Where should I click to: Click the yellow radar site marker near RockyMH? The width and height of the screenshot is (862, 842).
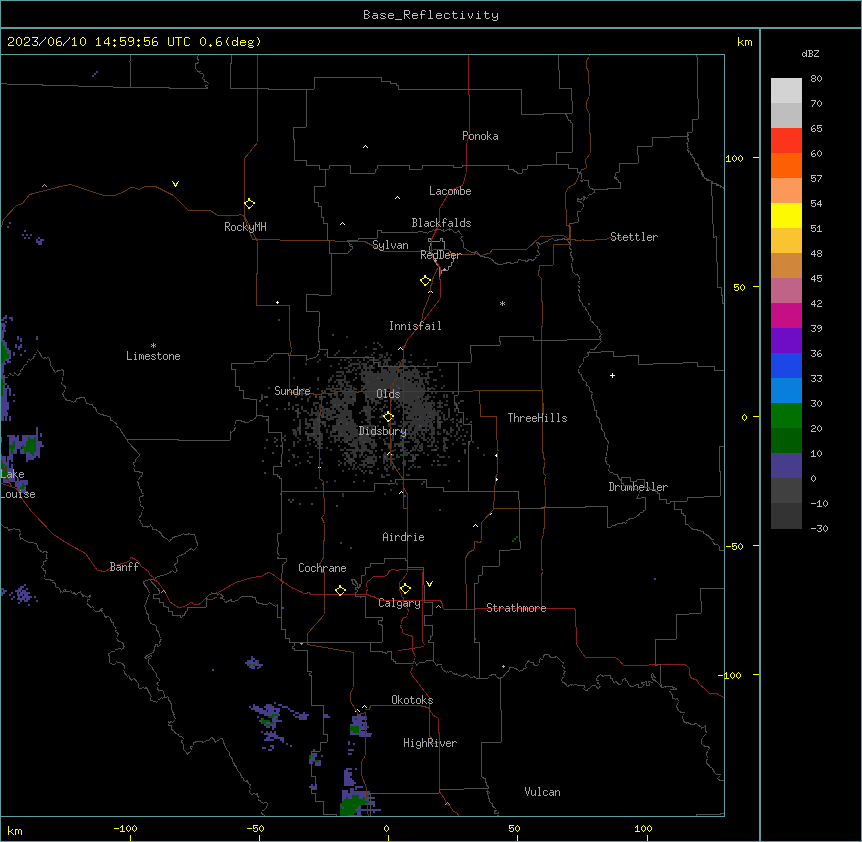pyautogui.click(x=250, y=204)
